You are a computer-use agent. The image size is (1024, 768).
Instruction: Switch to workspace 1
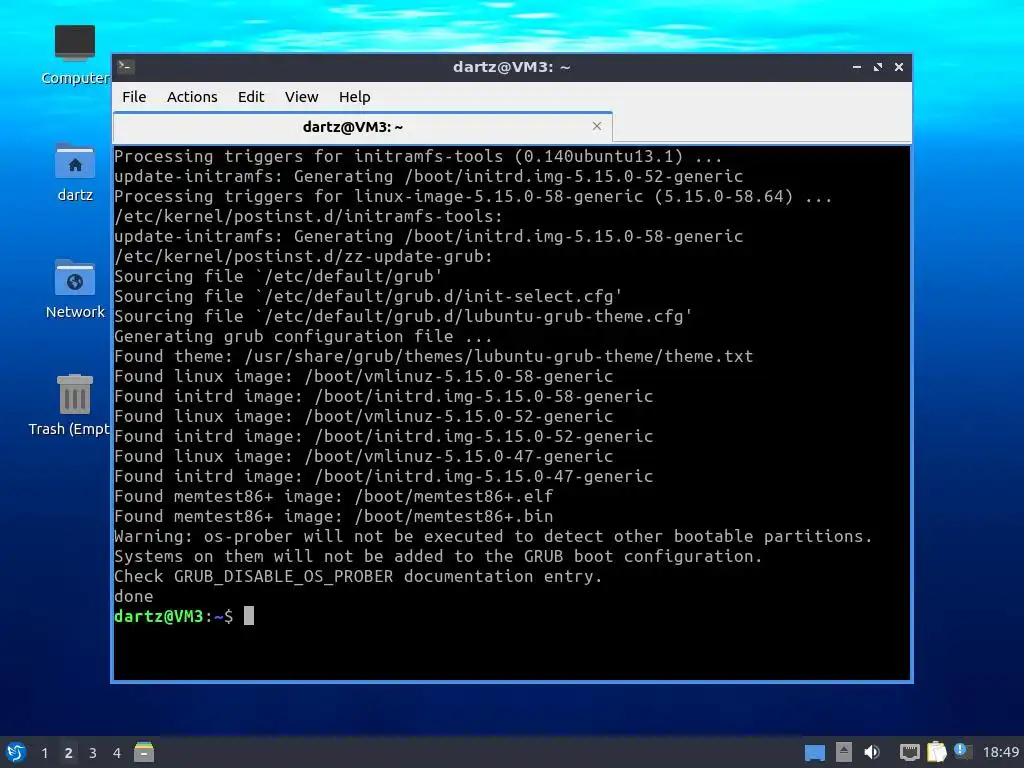pos(44,753)
